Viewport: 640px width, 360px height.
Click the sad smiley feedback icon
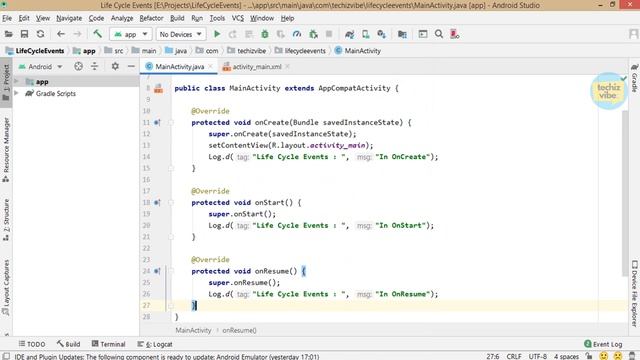618,356
